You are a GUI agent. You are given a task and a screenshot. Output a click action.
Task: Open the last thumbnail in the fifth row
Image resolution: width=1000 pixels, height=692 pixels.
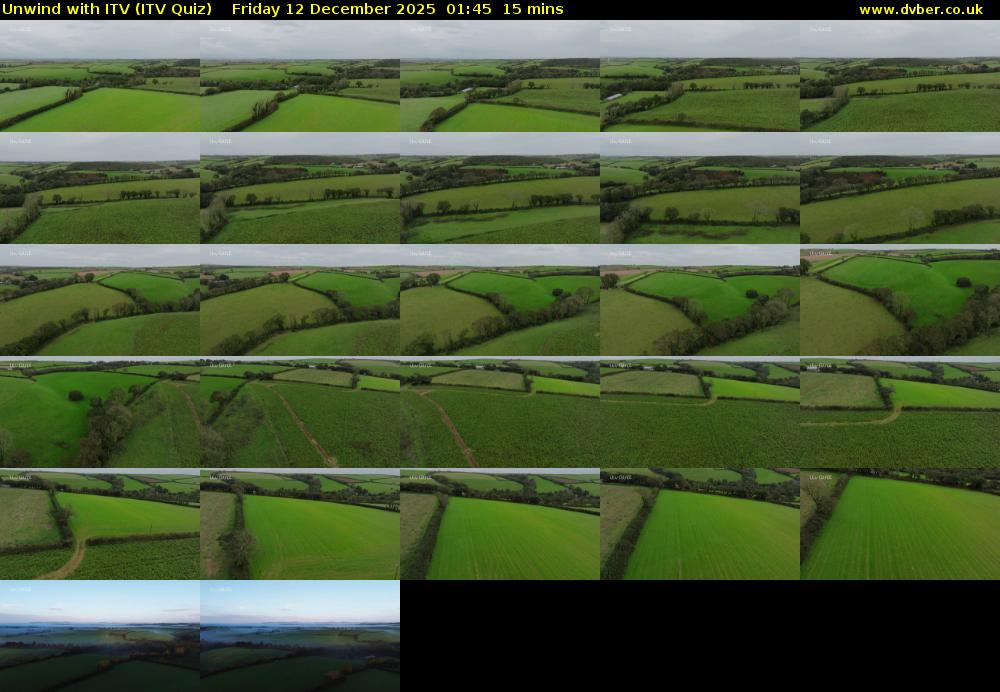900,524
